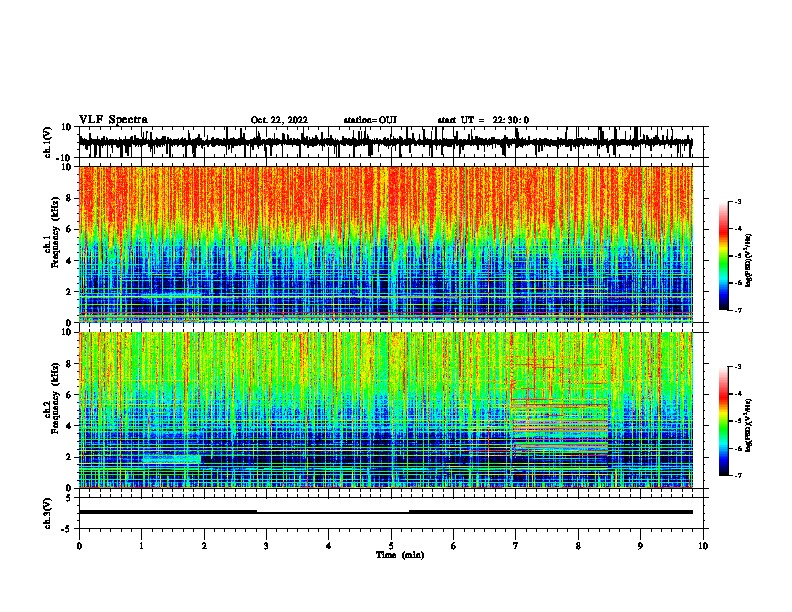Click the ch.2 frequency tick label "8"
Screen dimensions: 792x612
pos(70,363)
